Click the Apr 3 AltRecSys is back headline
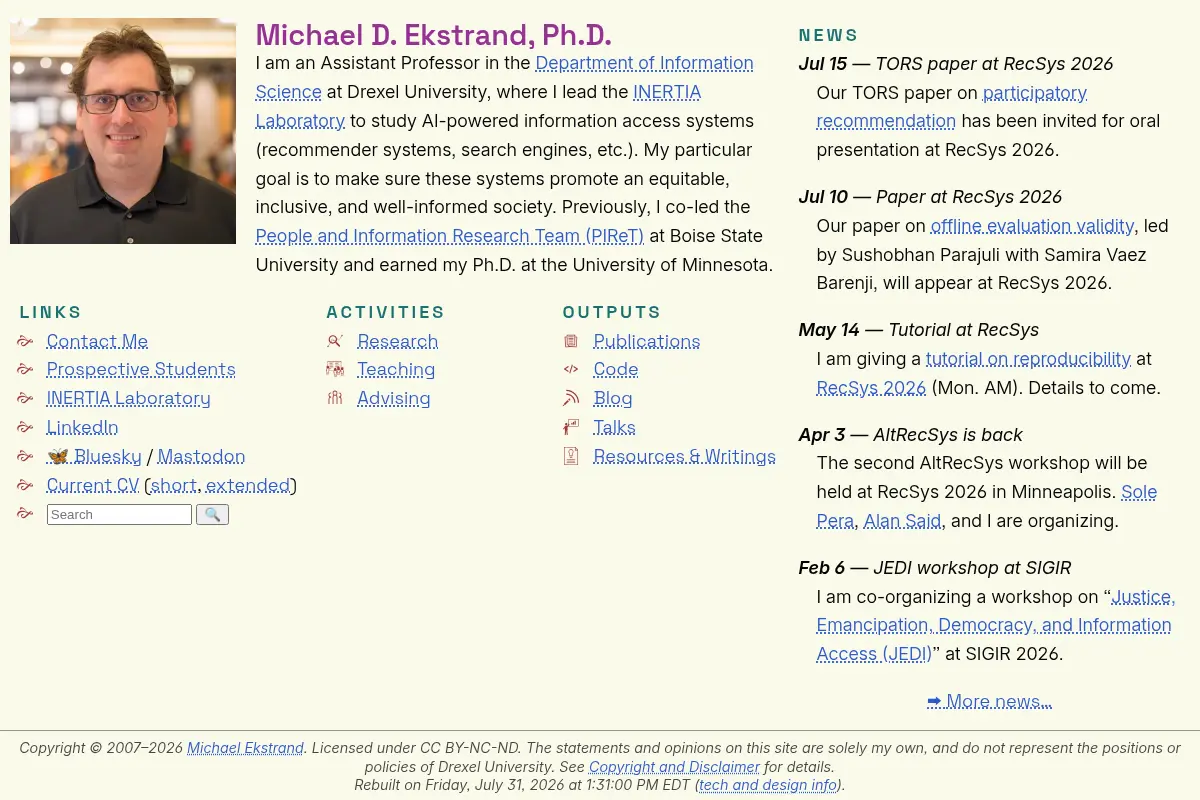 click(910, 435)
